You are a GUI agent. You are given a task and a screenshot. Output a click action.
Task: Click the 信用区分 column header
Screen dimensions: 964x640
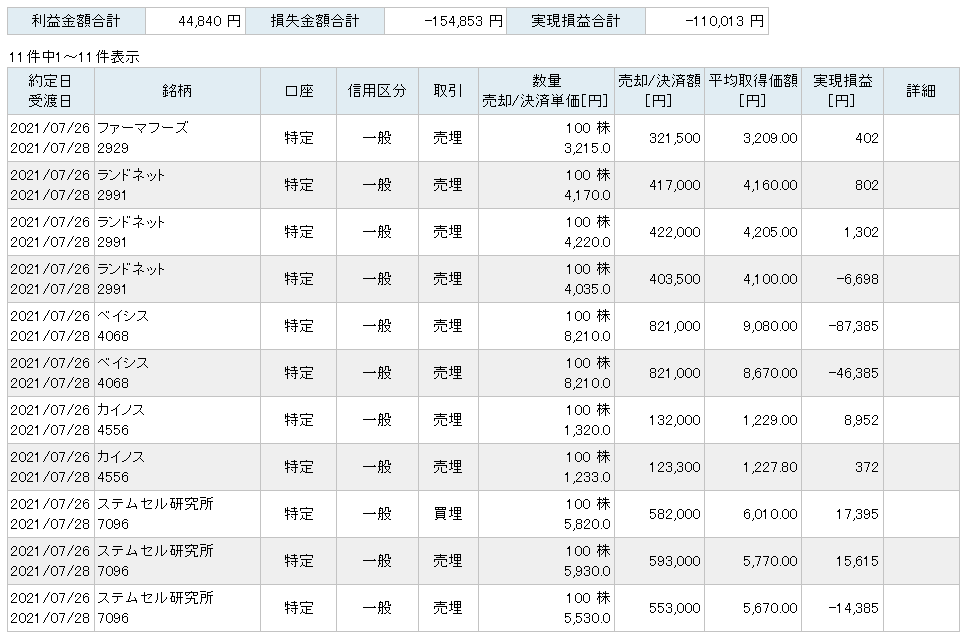point(377,91)
